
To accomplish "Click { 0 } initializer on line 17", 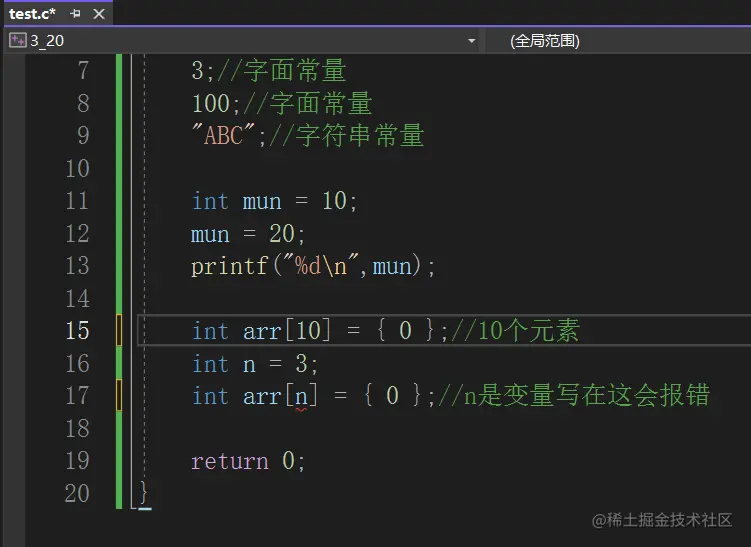I will pyautogui.click(x=392, y=396).
